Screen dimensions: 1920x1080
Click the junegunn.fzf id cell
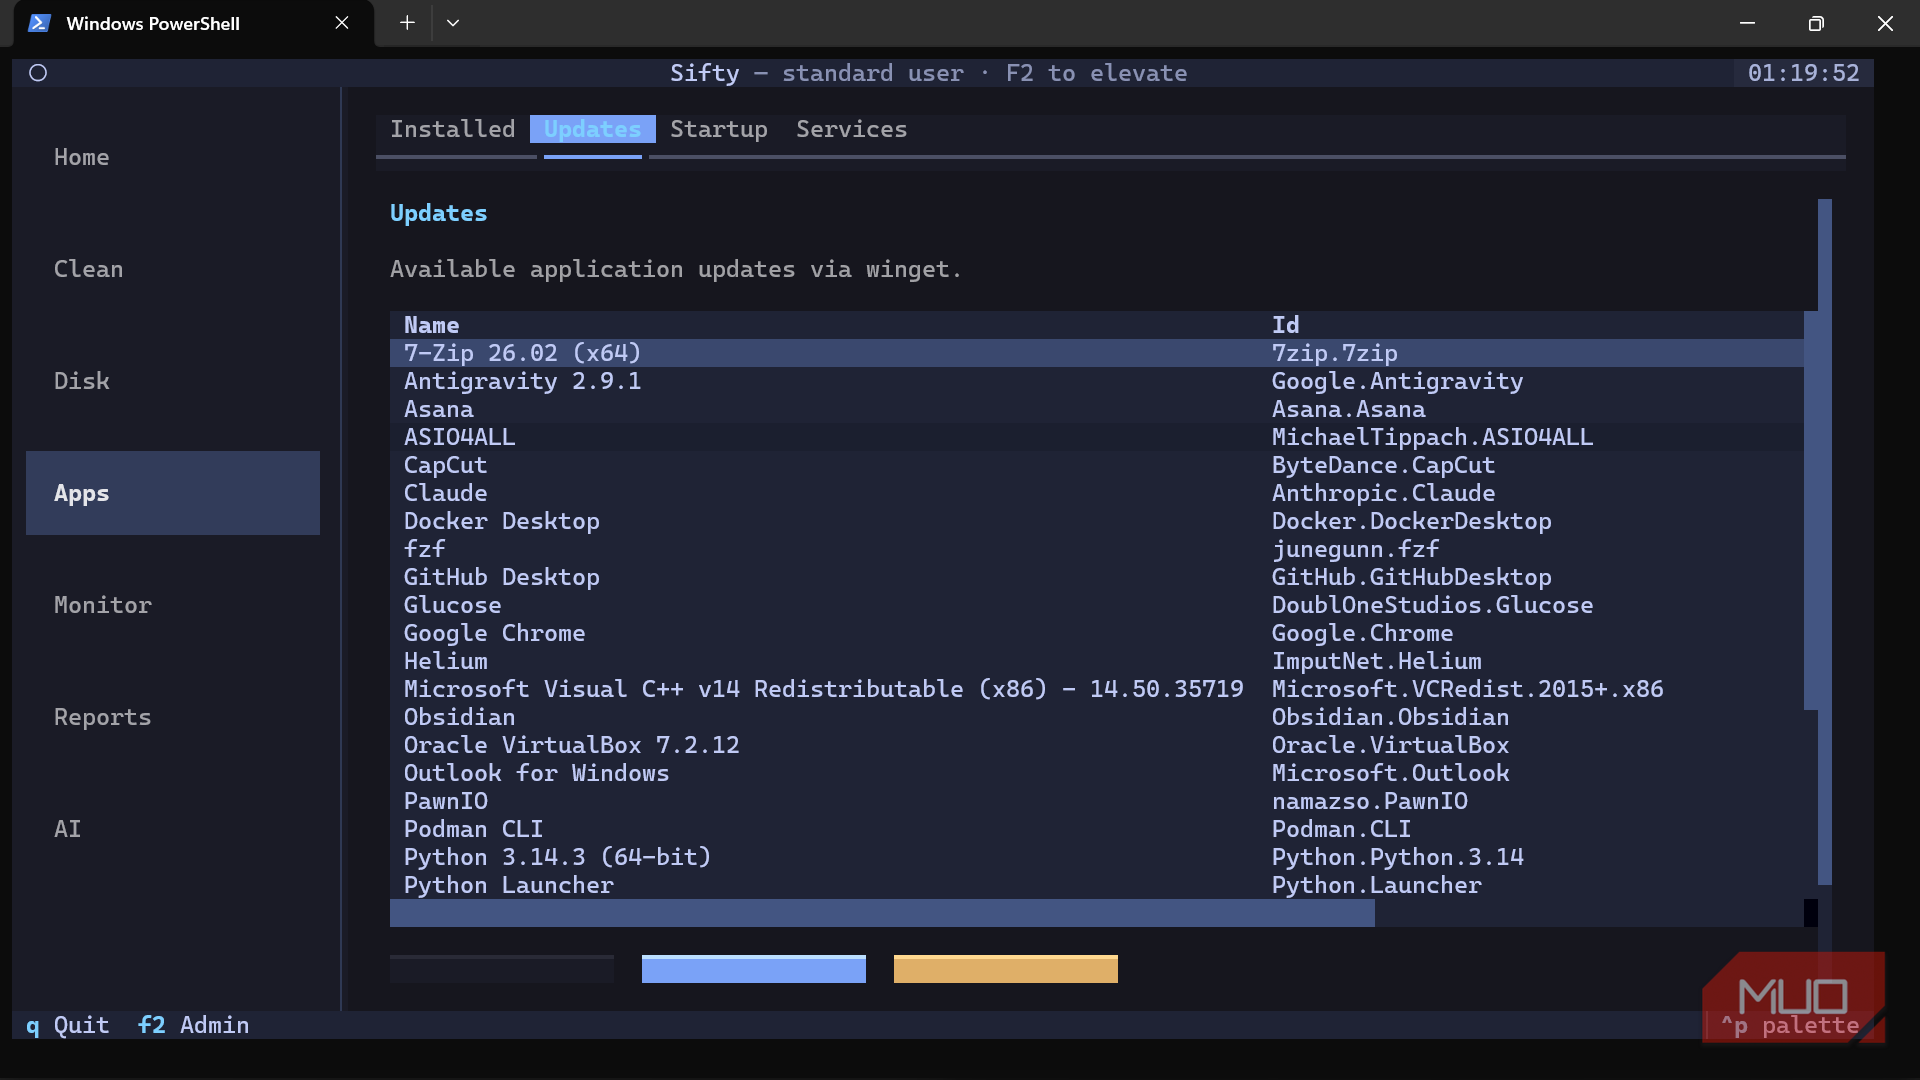[x=1355, y=549]
